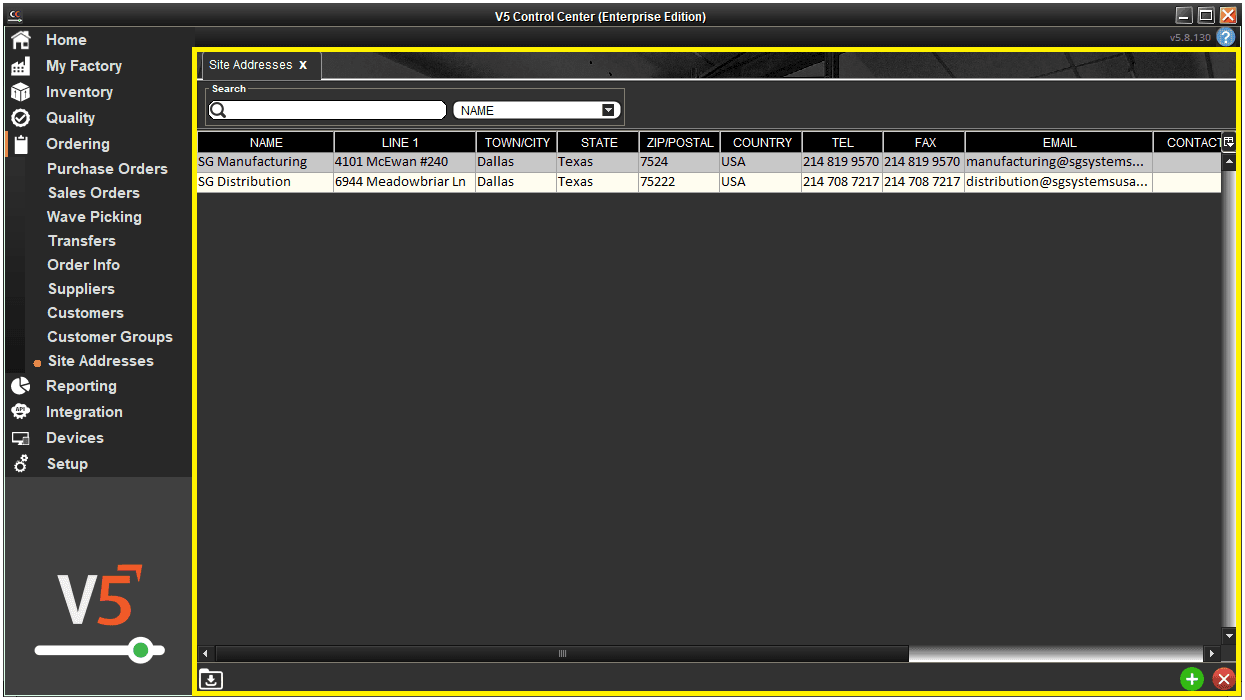Sort by ZIP/POSTAL column header
Screen dimensions: 1245x700
click(x=679, y=142)
